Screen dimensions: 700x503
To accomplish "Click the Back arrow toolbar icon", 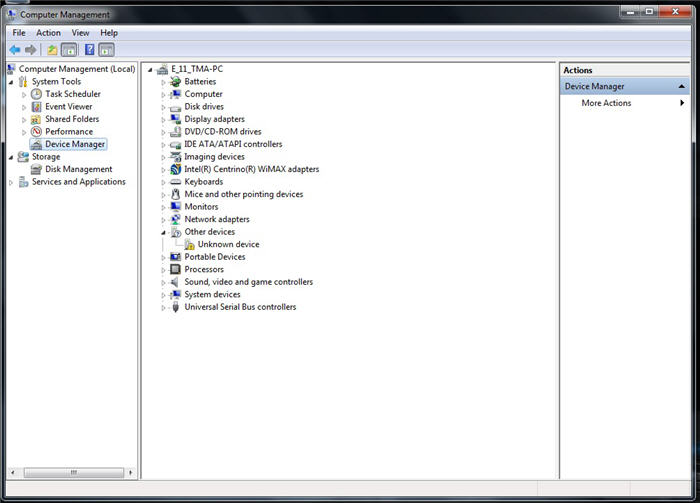I will 15,50.
